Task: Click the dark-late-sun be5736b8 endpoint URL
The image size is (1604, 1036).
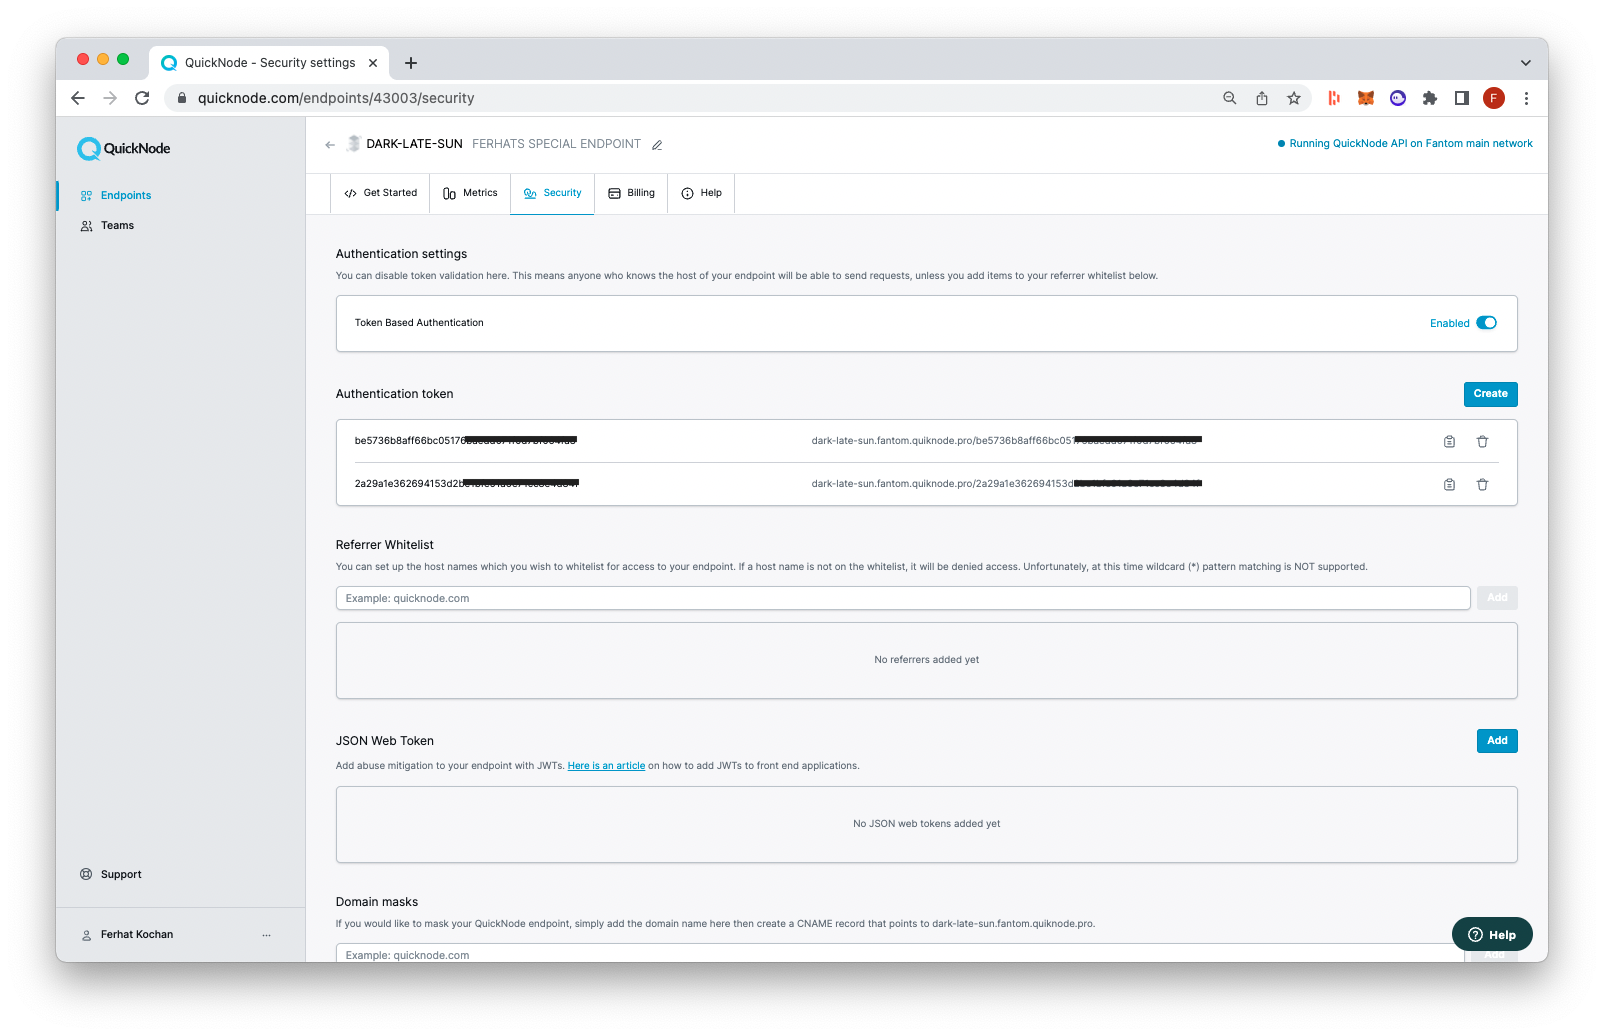Action: point(1007,441)
